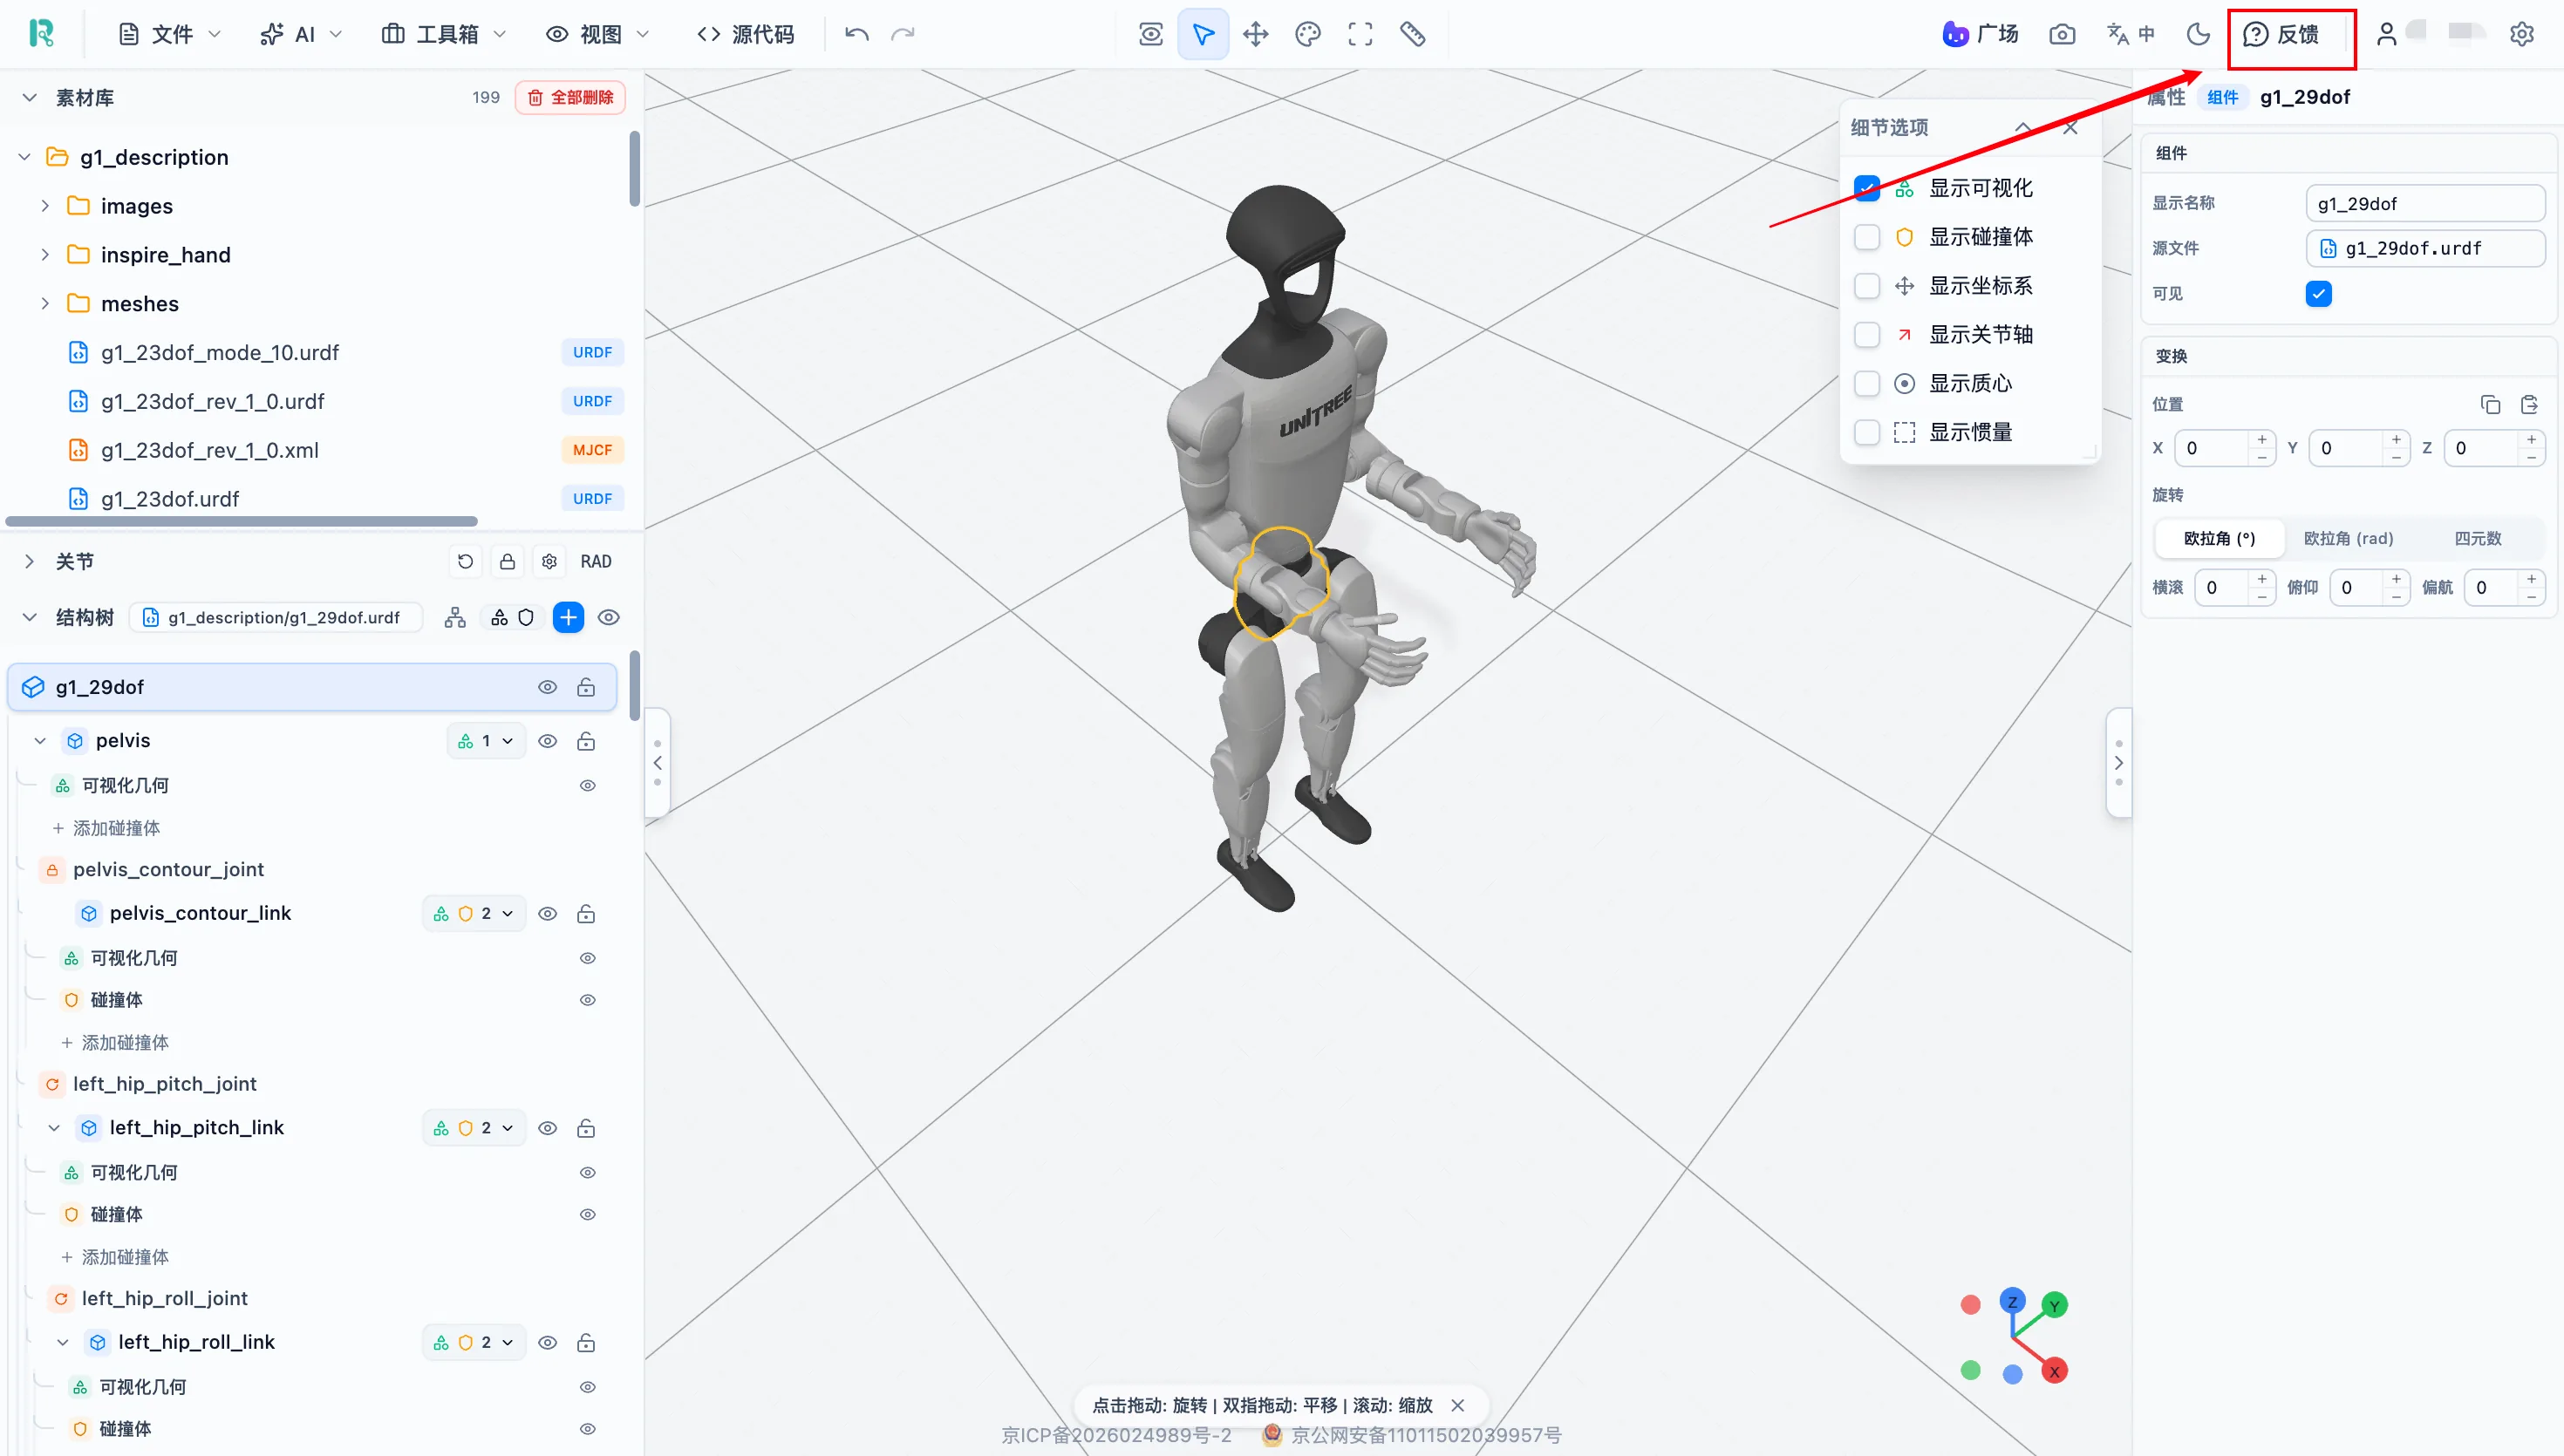The image size is (2564, 1456).
Task: Click the red X axis gizmo ball
Action: tap(2054, 1371)
